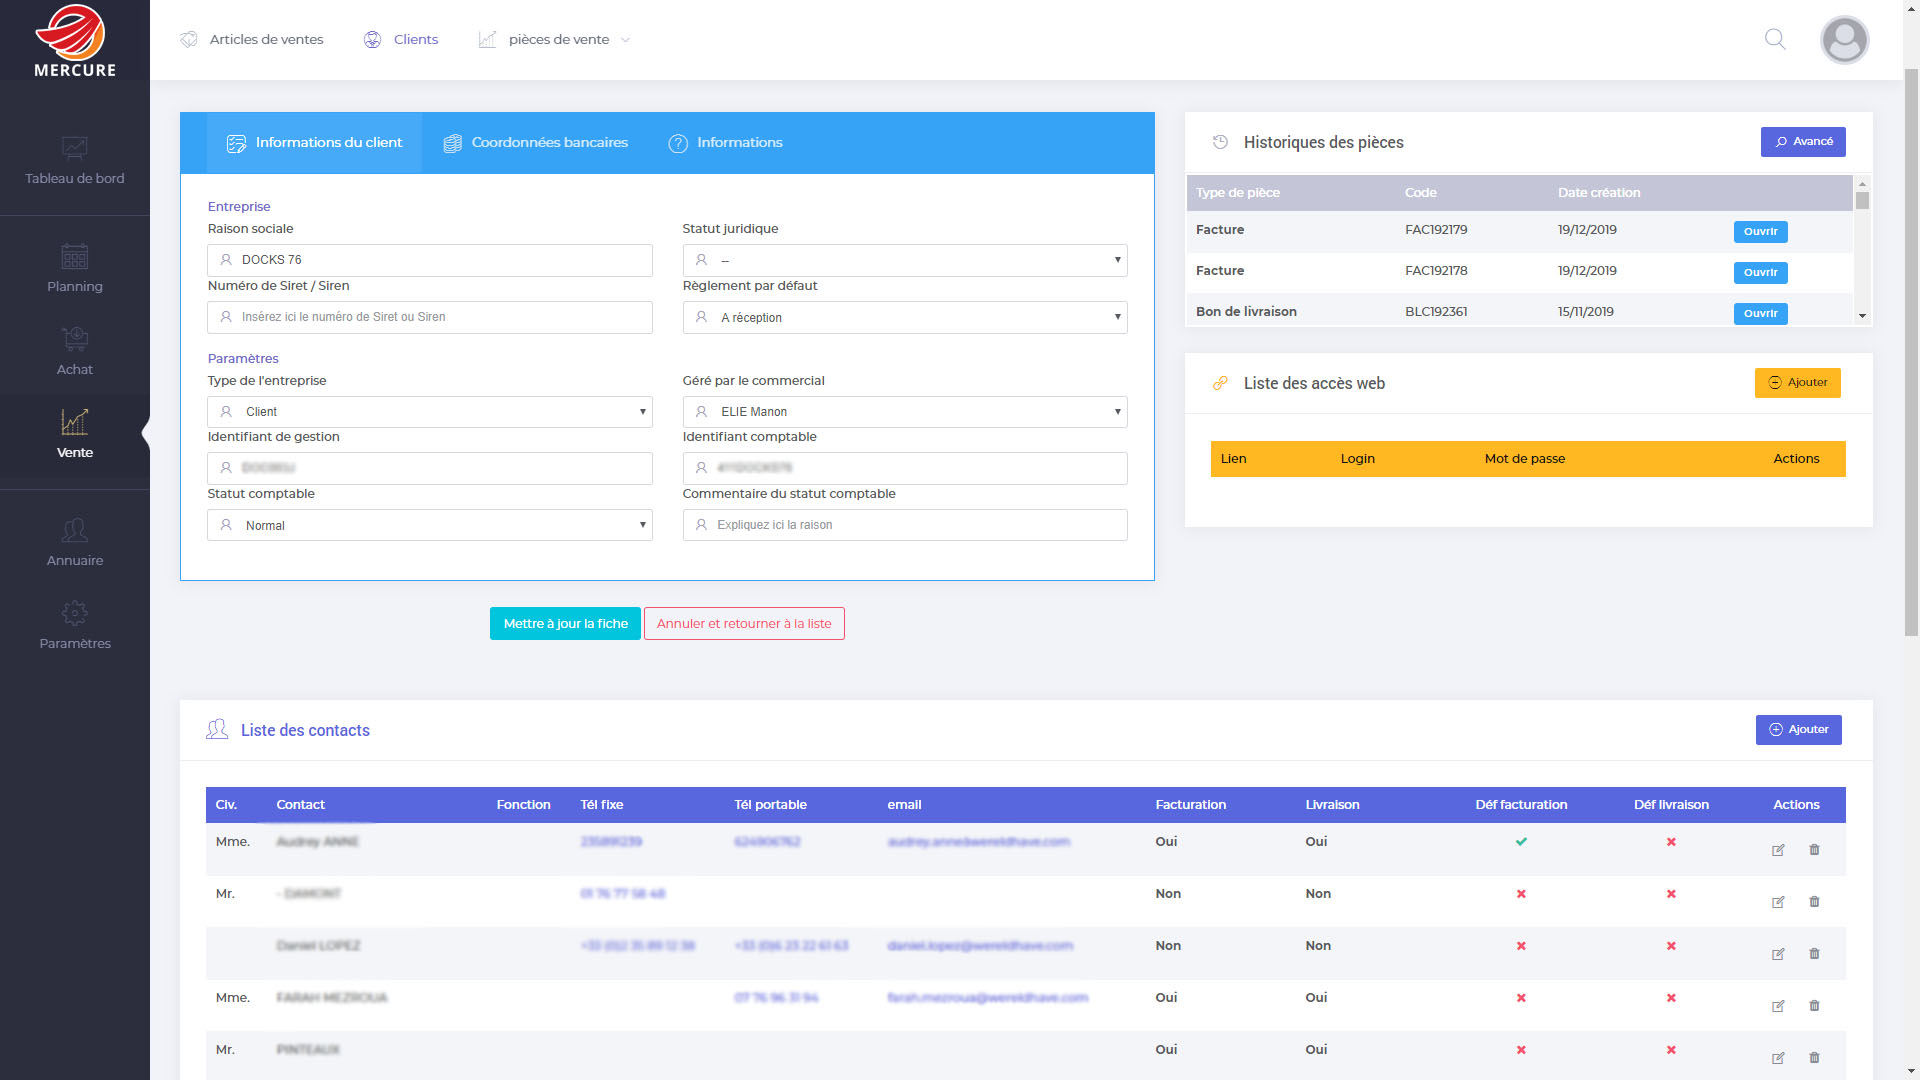Open Tableau de bord in sidebar
This screenshot has height=1080, width=1920.
pos(75,161)
